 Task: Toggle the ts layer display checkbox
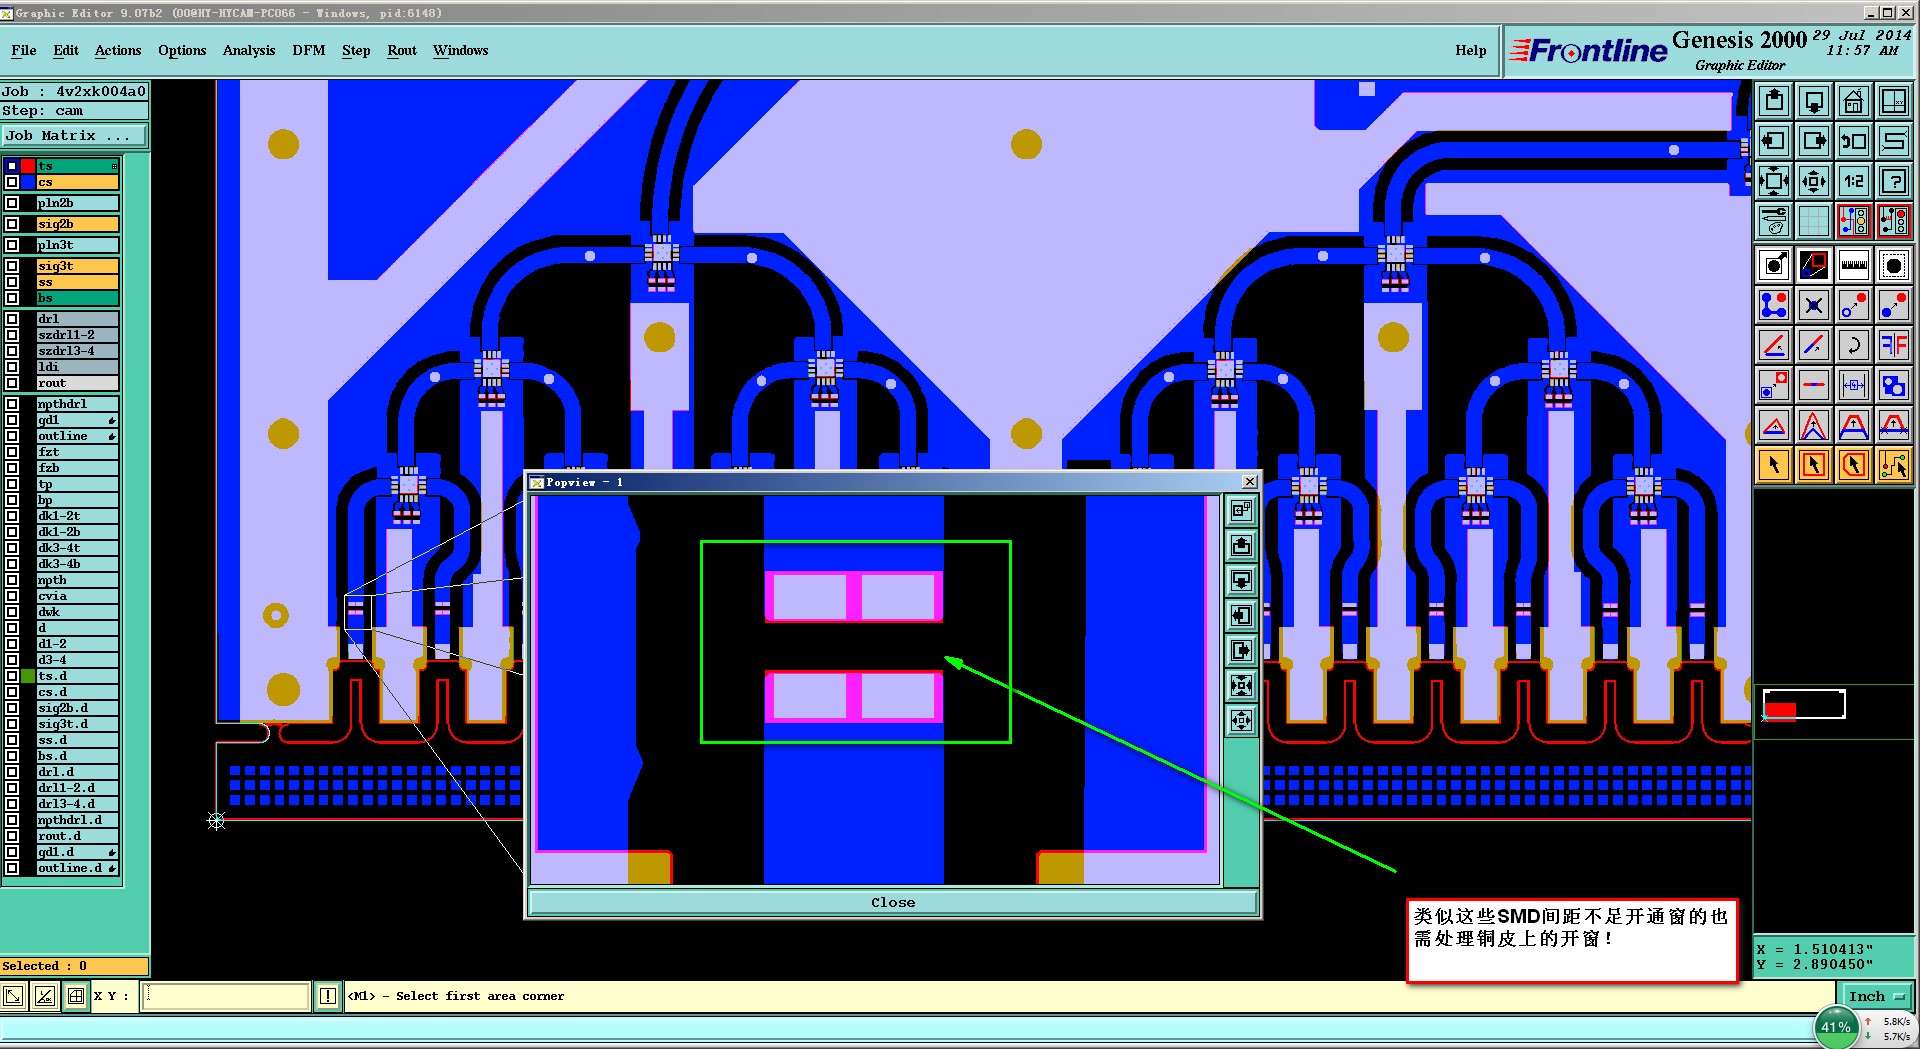coord(12,166)
